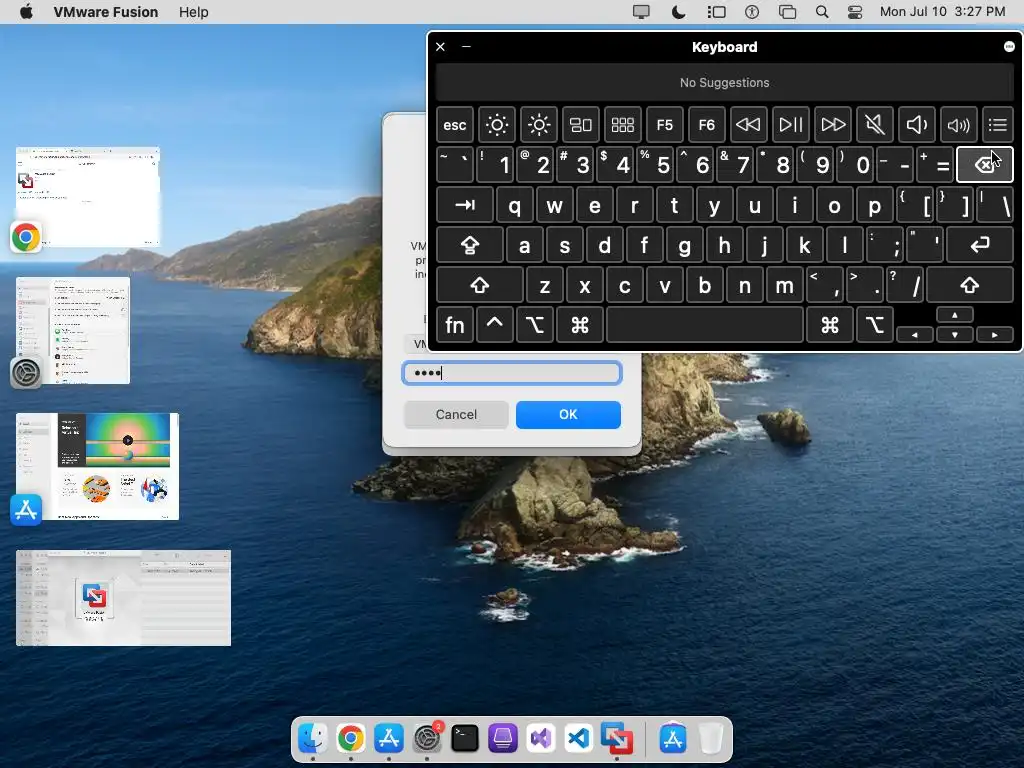Toggle the right option key

pos(875,325)
